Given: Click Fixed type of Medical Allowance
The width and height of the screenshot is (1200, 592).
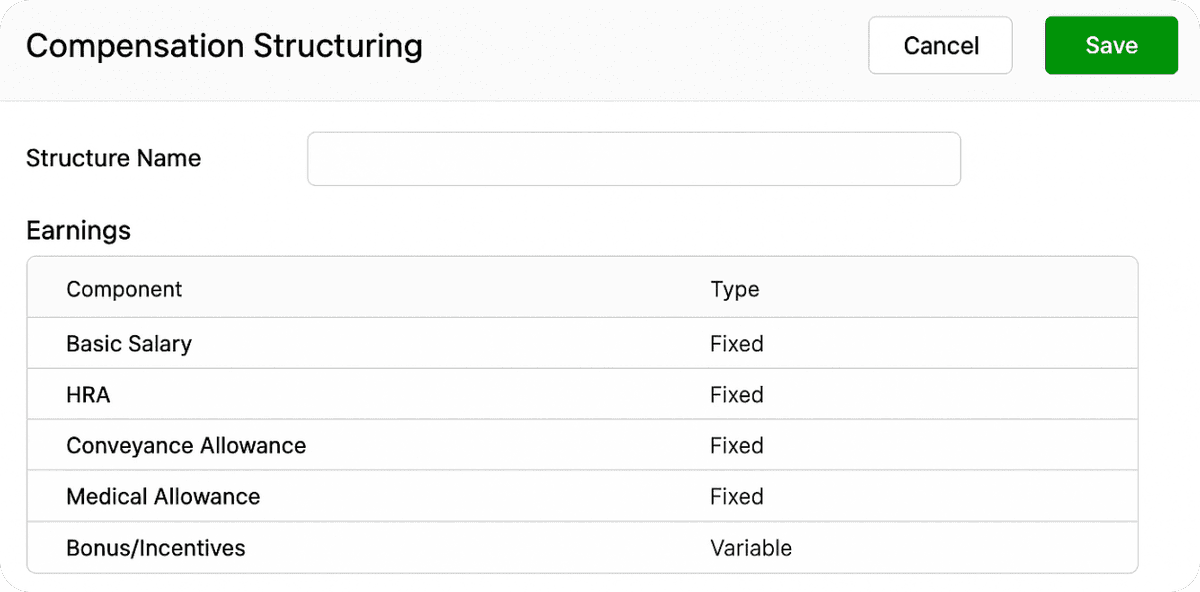Looking at the screenshot, I should (x=737, y=497).
